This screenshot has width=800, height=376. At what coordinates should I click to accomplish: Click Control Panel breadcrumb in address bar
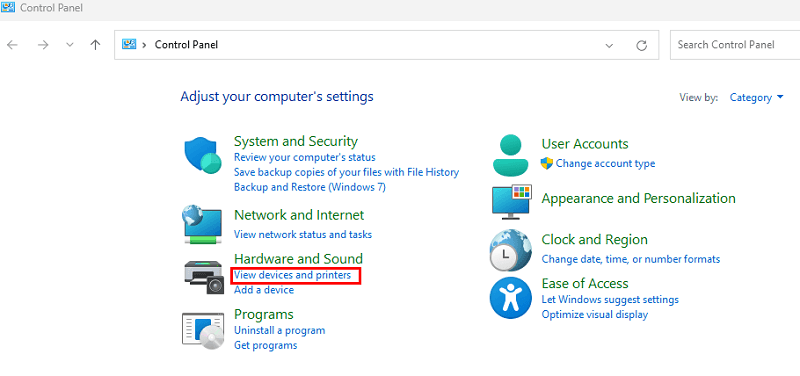pyautogui.click(x=186, y=45)
